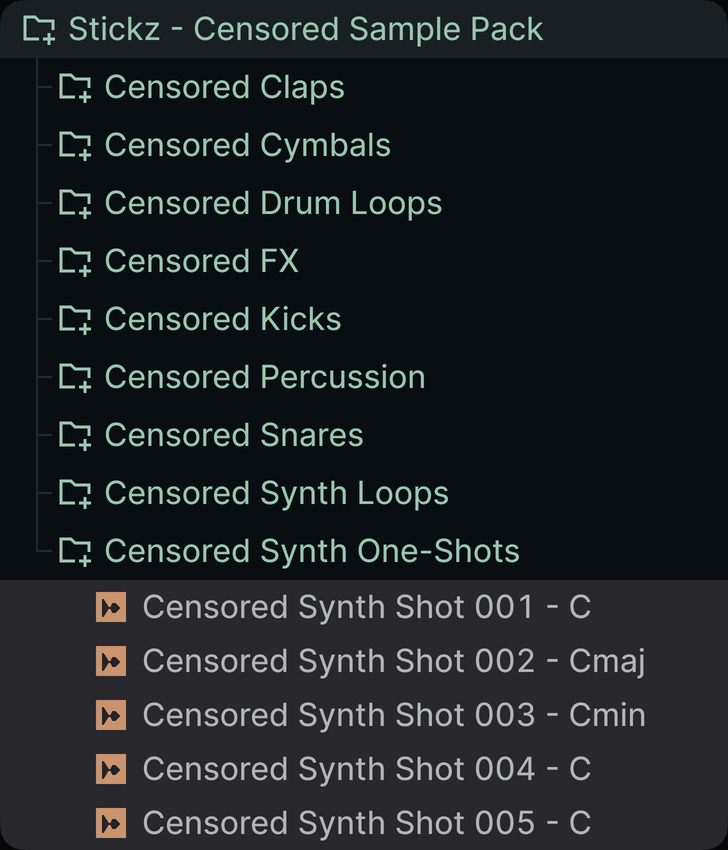The height and width of the screenshot is (850, 728).
Task: Click audio icon of Synth Shot 003 - Cmin
Action: (x=111, y=715)
